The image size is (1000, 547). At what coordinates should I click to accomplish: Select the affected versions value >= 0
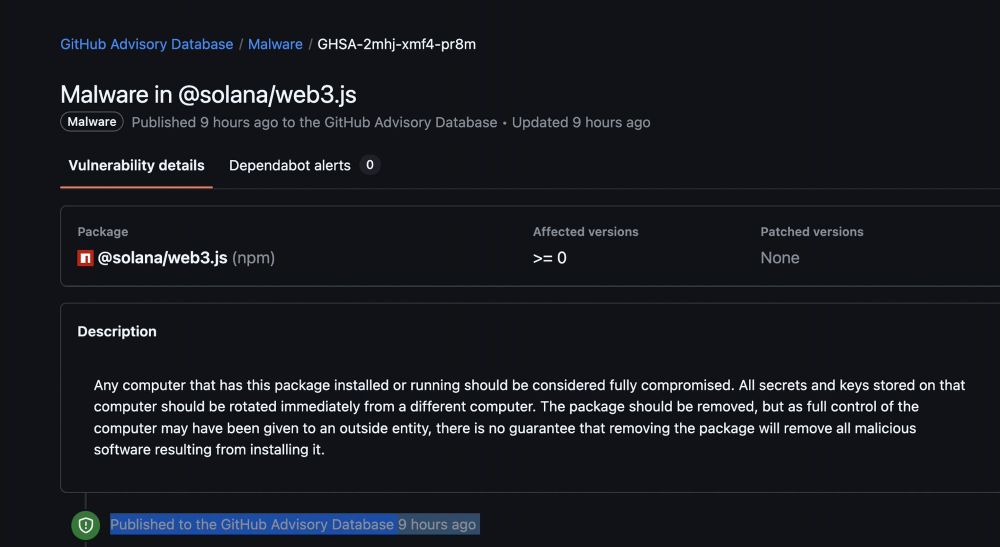[550, 258]
